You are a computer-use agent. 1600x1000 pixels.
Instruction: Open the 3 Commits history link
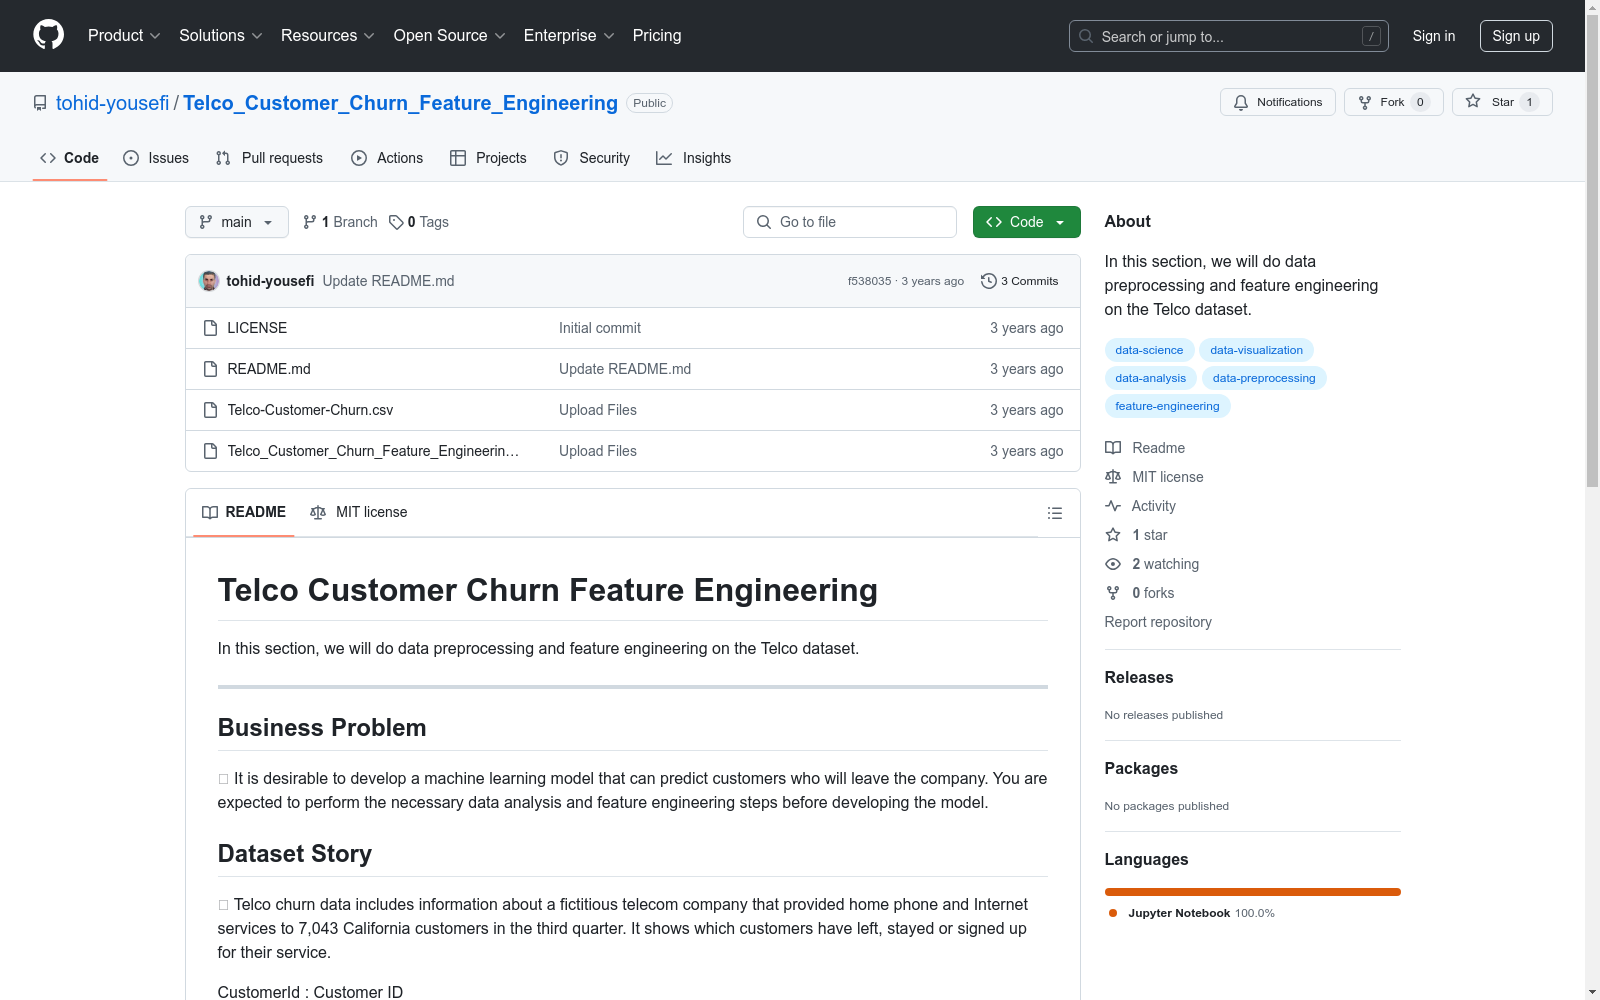tap(1020, 281)
